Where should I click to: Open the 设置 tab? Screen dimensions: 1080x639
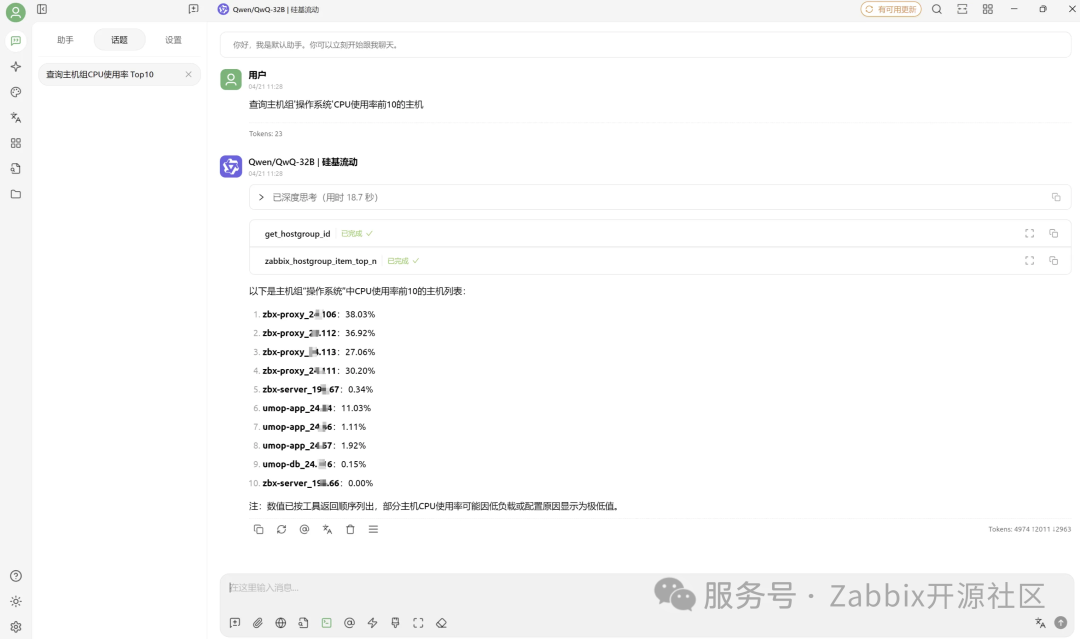coord(172,40)
